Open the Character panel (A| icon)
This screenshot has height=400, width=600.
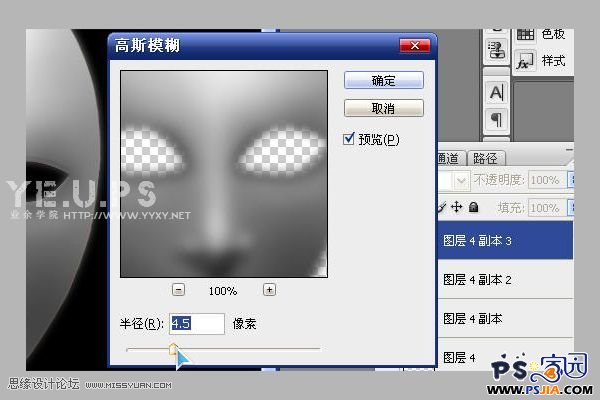click(x=497, y=92)
